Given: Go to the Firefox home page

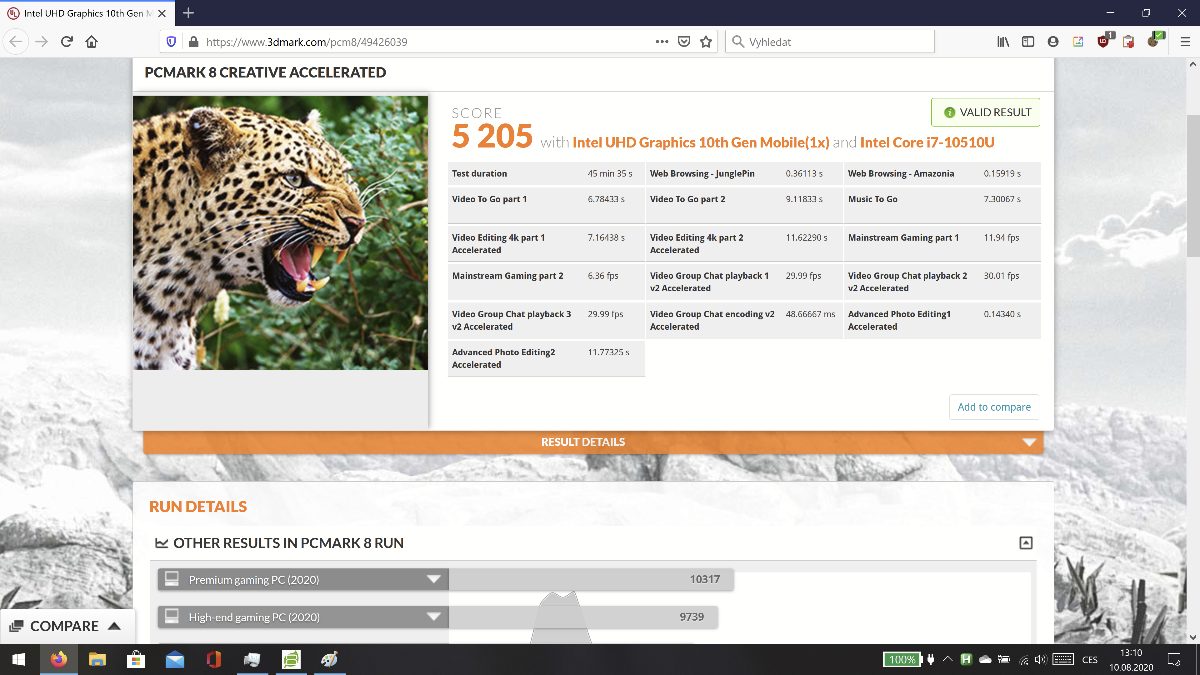Looking at the screenshot, I should pos(92,42).
